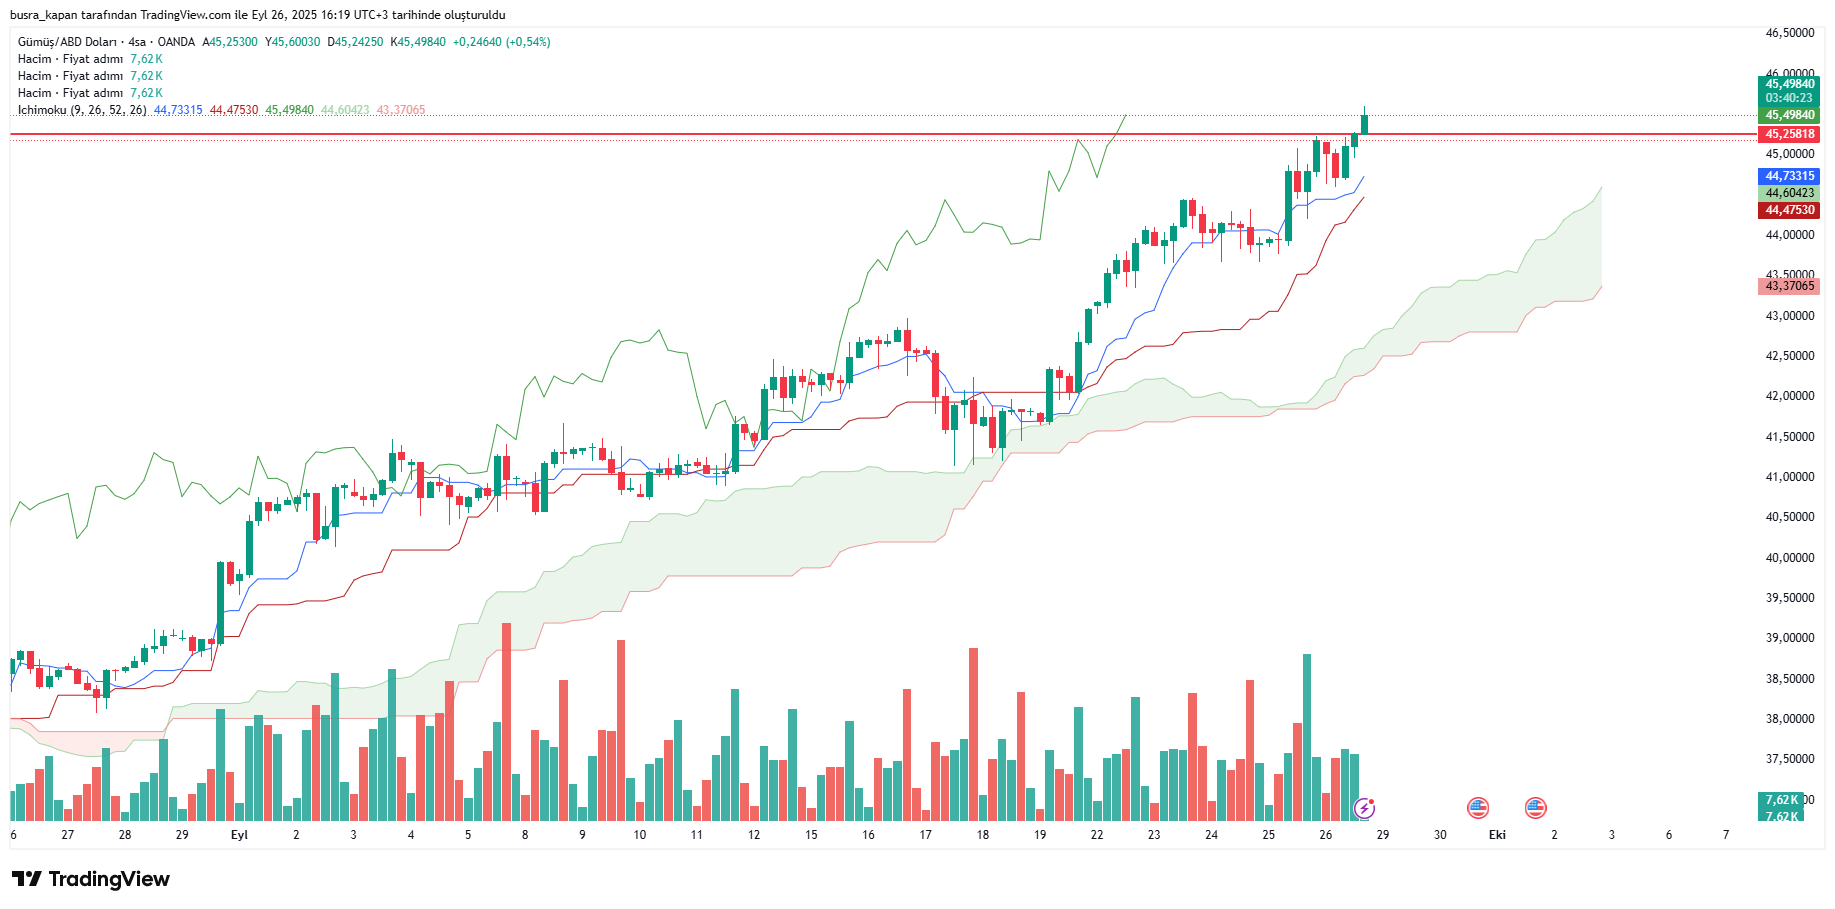Click the 03:40:23 countdown price label
Screen dimensions: 1835x909
(x=1789, y=98)
